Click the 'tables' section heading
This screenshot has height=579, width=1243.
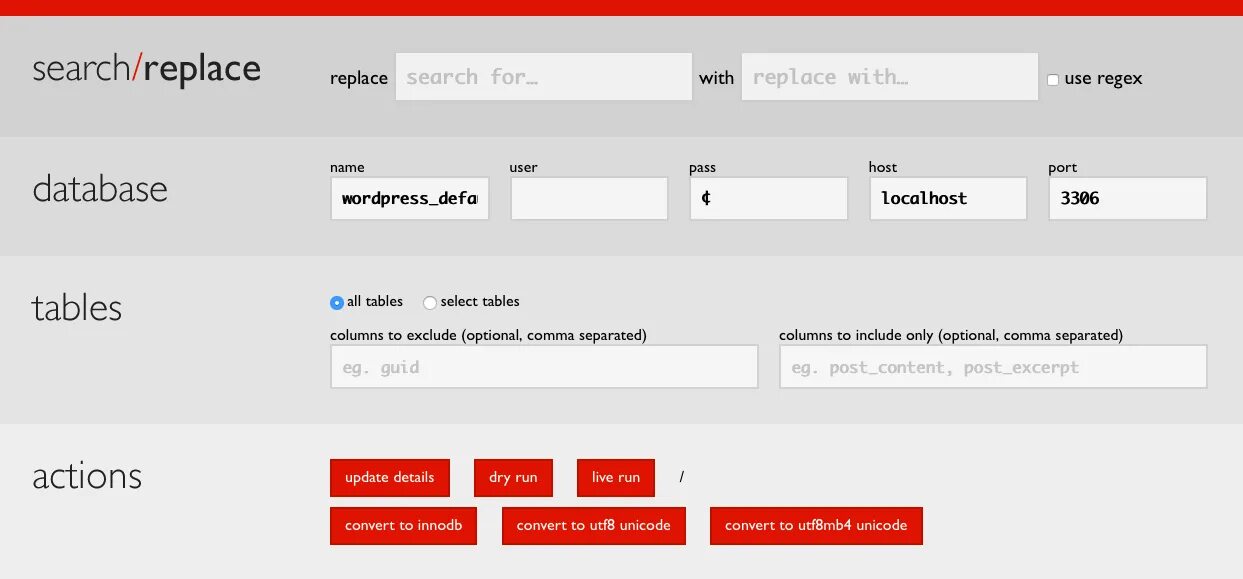pyautogui.click(x=77, y=307)
